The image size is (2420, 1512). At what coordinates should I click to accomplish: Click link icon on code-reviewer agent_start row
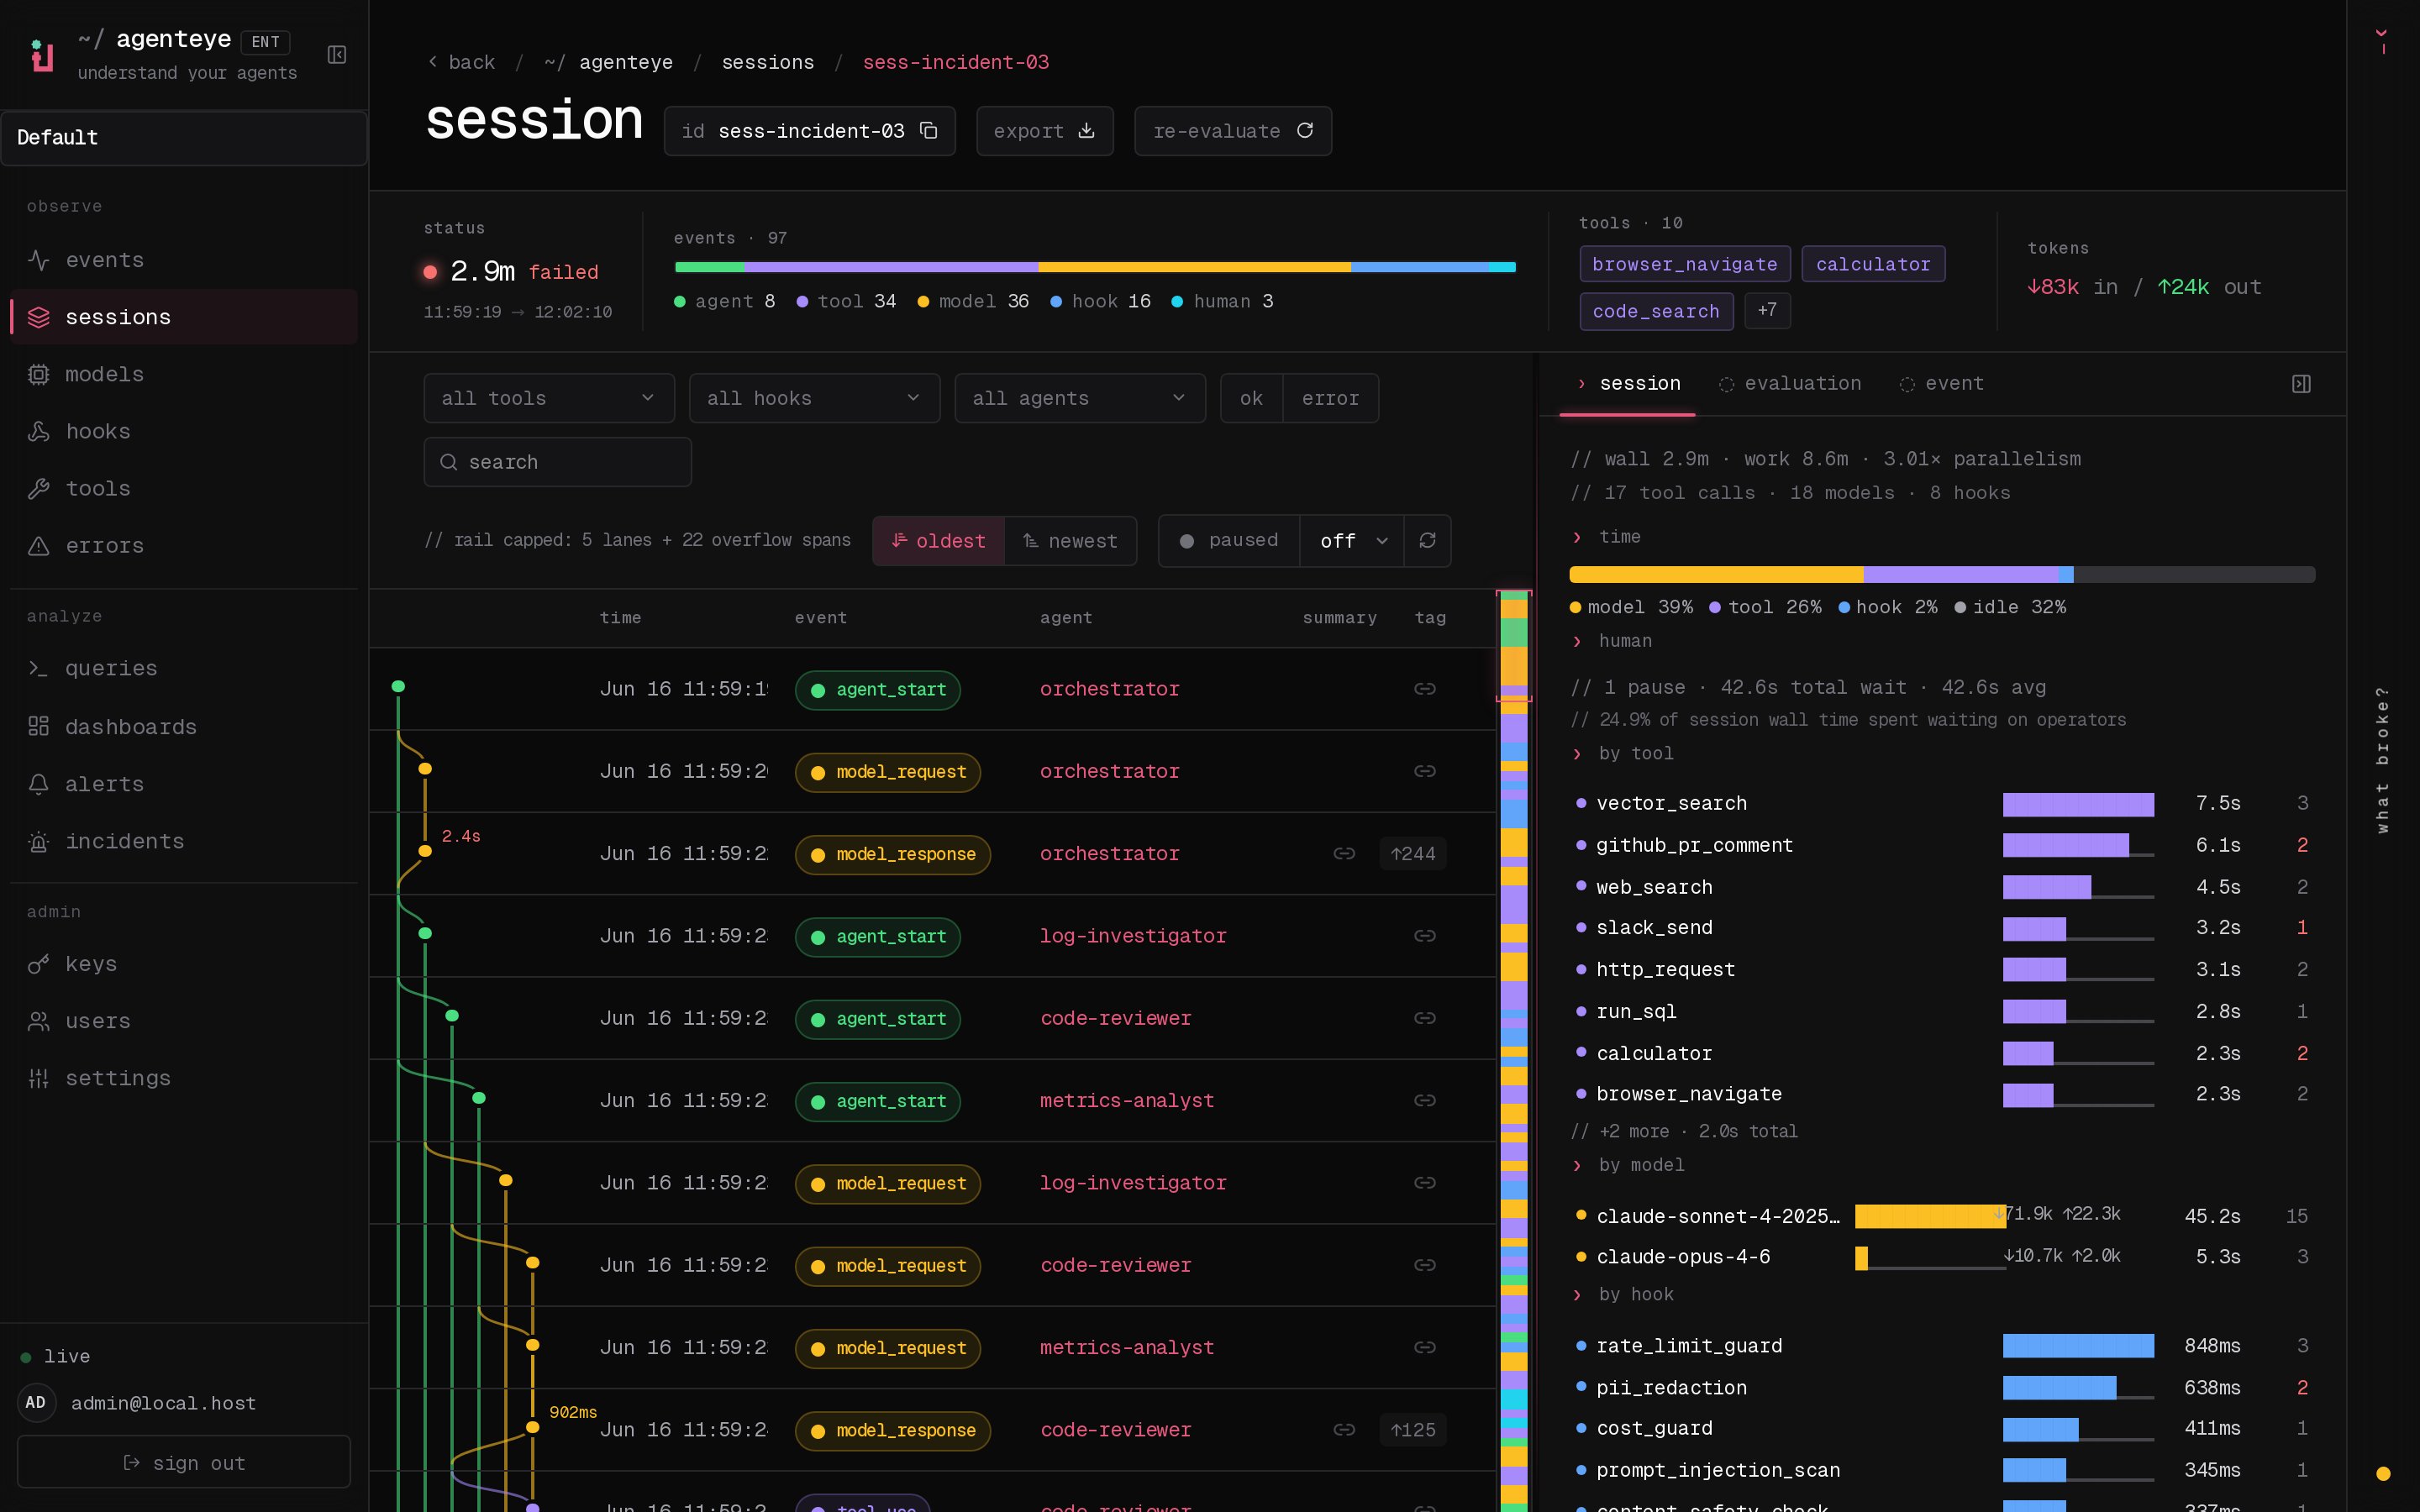1425,1018
